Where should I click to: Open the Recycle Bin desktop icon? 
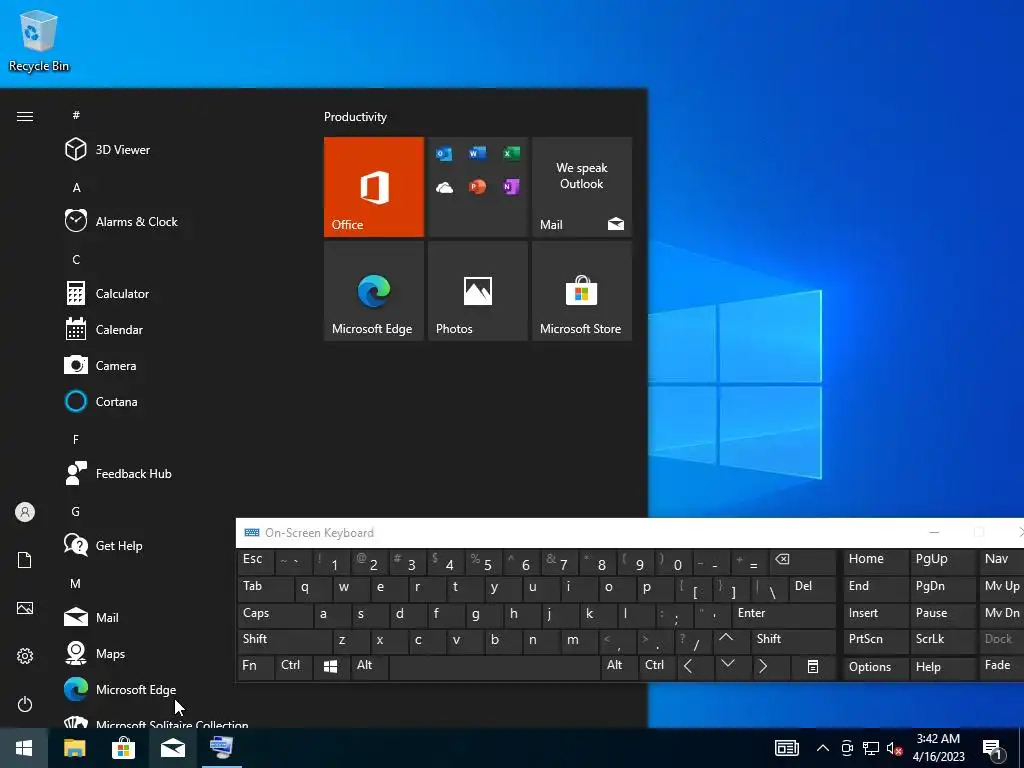39,40
